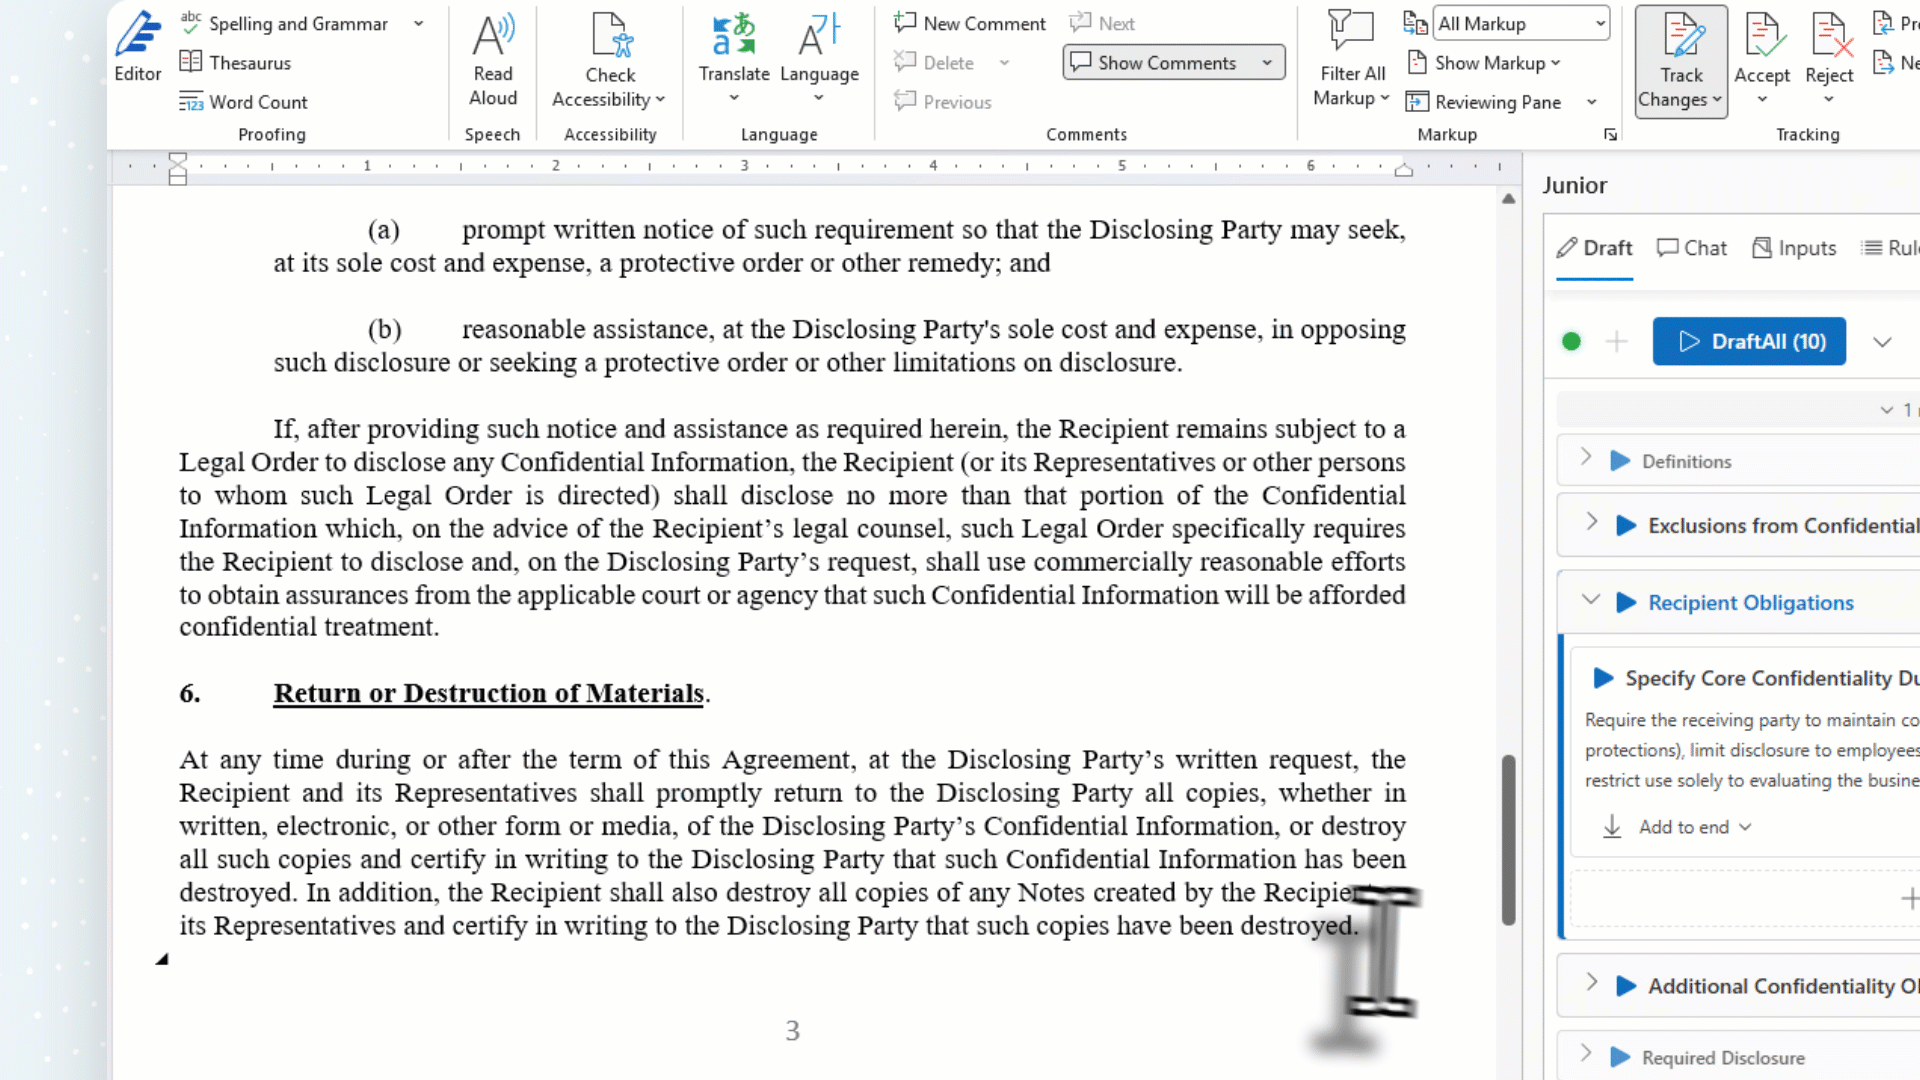Viewport: 1920px width, 1080px height.
Task: Click the document vertical scrollbar thumb
Action: tap(1508, 840)
